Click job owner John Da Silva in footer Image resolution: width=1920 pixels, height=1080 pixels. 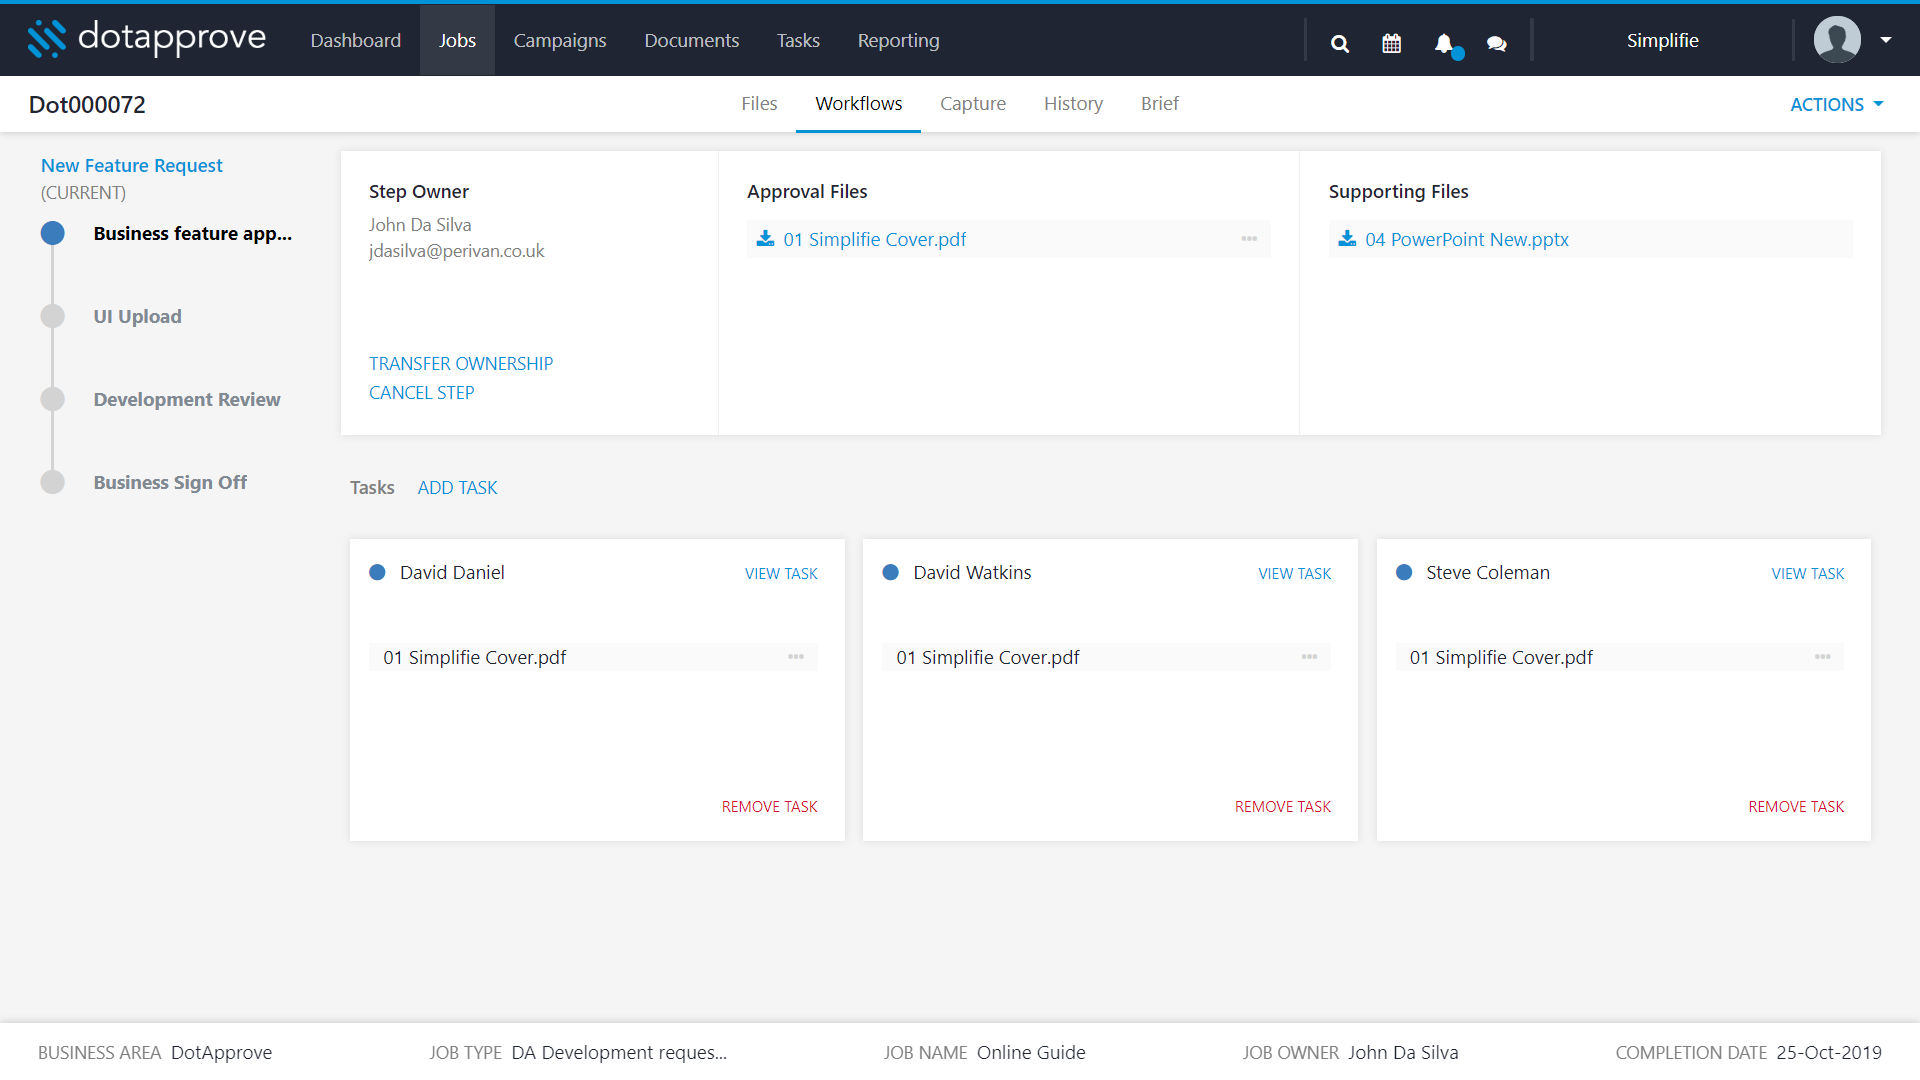click(1403, 1053)
